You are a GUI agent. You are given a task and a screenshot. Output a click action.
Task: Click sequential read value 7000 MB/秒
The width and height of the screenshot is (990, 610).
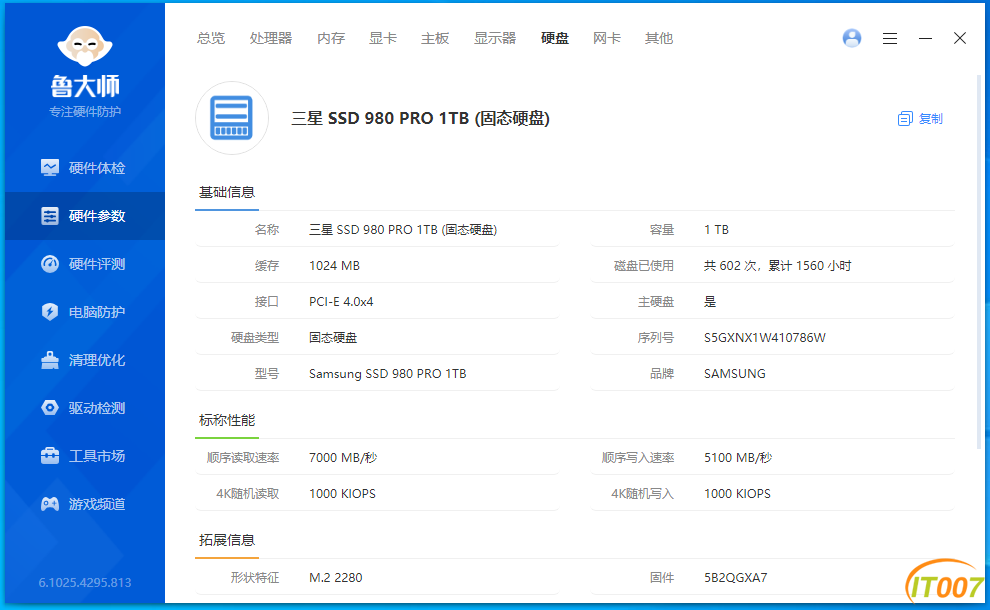click(343, 458)
